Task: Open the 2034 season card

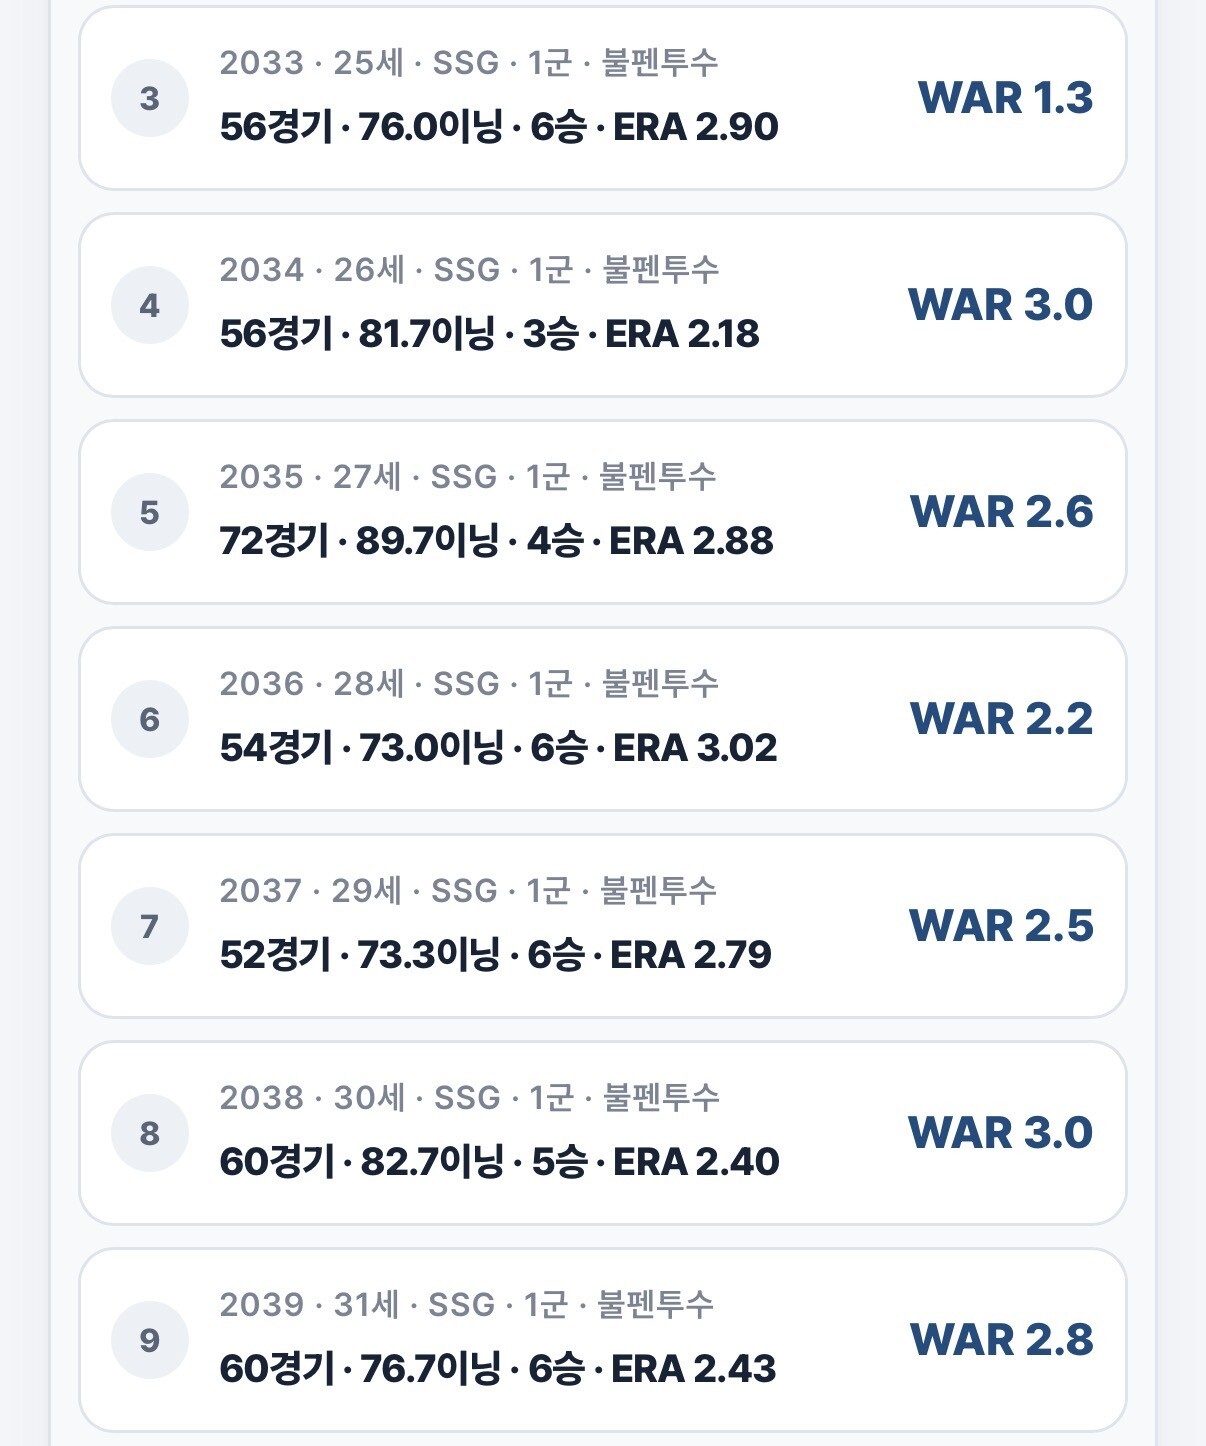Action: coord(603,305)
